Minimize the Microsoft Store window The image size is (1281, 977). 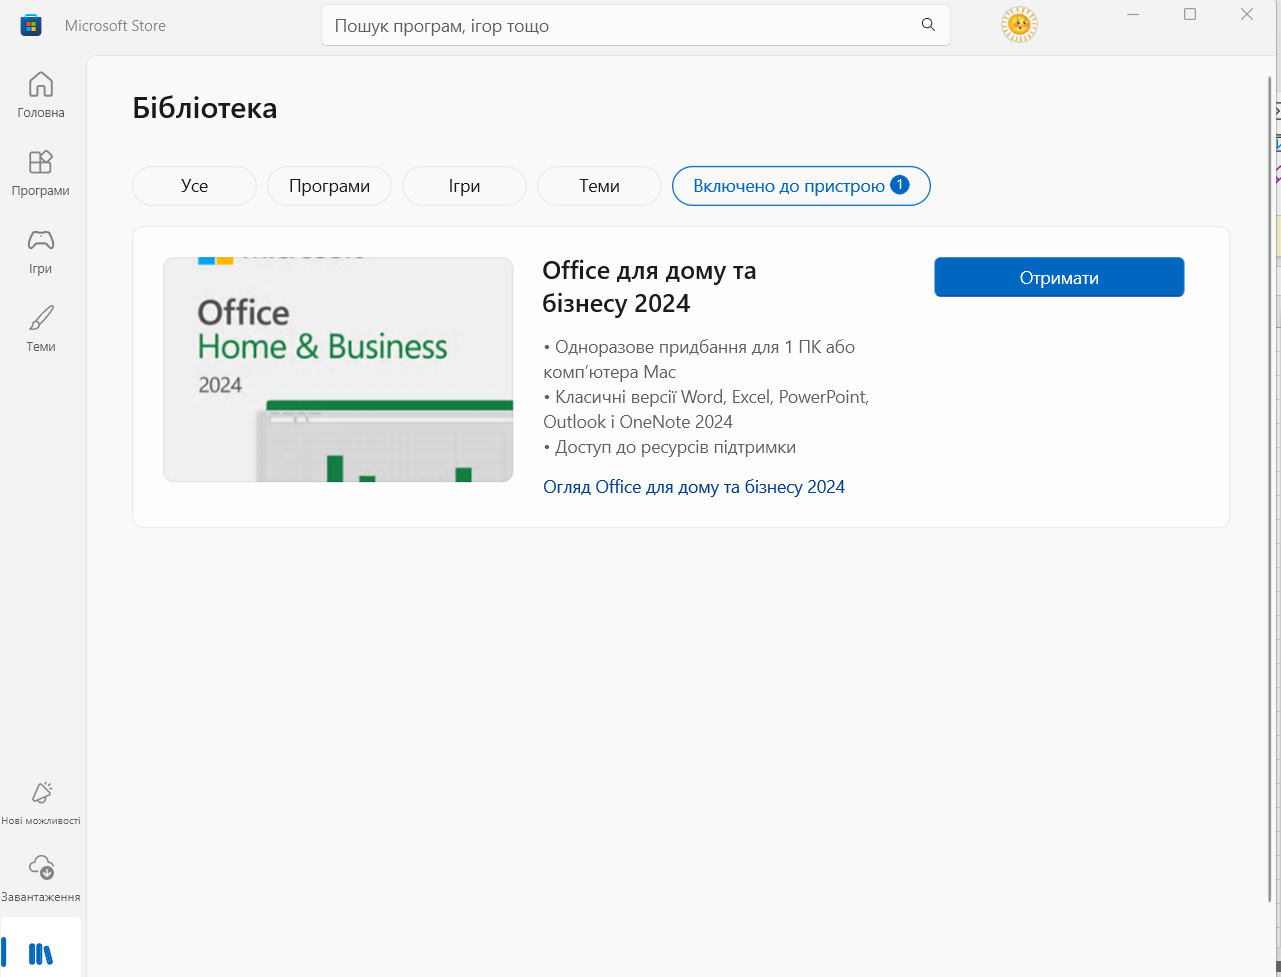pyautogui.click(x=1133, y=14)
